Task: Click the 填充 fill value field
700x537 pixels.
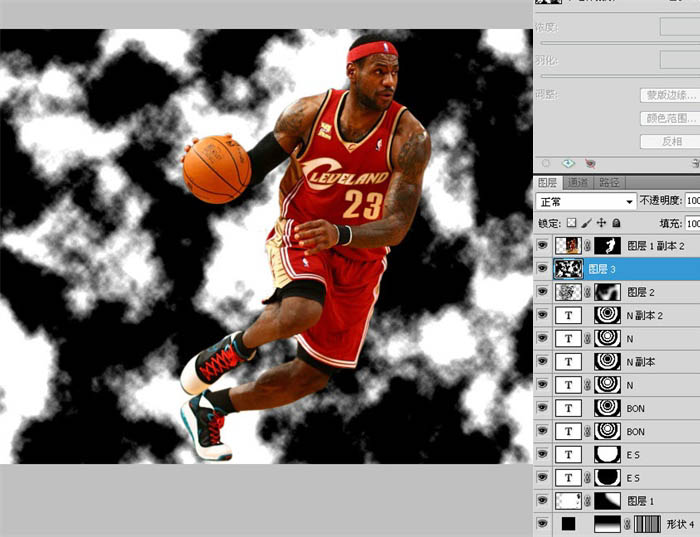Action: 692,223
